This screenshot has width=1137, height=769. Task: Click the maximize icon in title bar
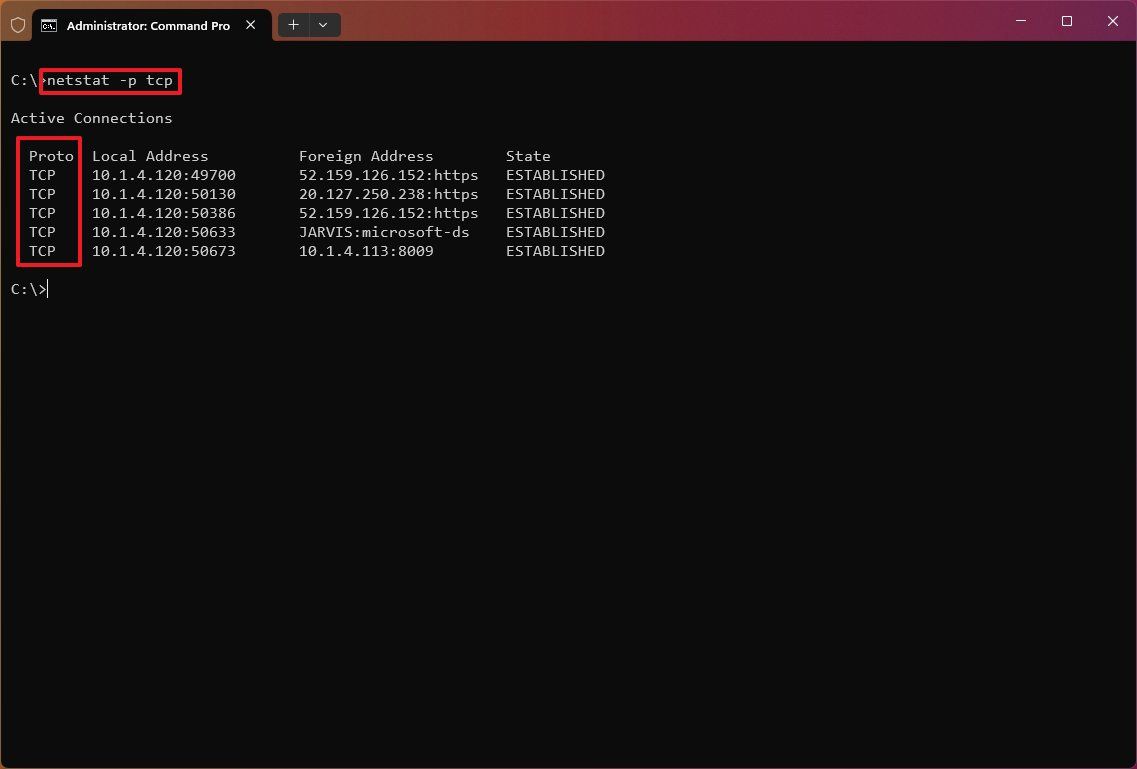point(1066,20)
